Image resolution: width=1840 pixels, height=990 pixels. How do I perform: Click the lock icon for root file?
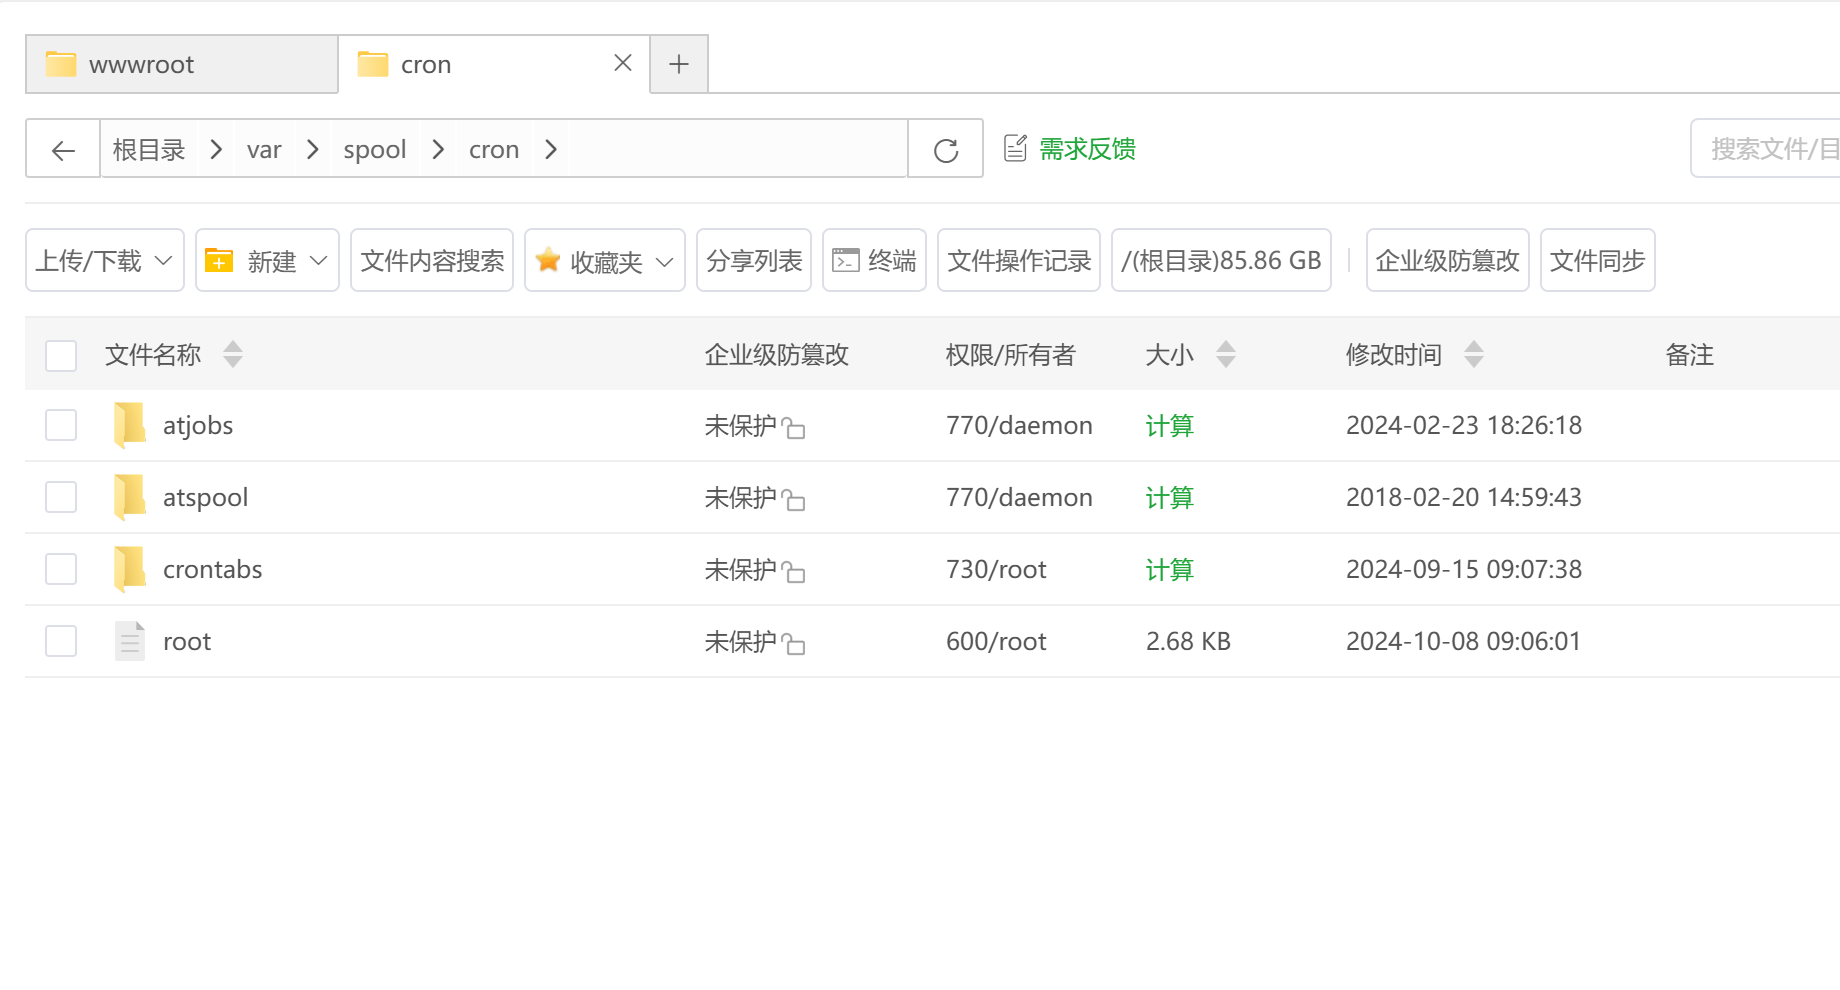[x=793, y=643]
